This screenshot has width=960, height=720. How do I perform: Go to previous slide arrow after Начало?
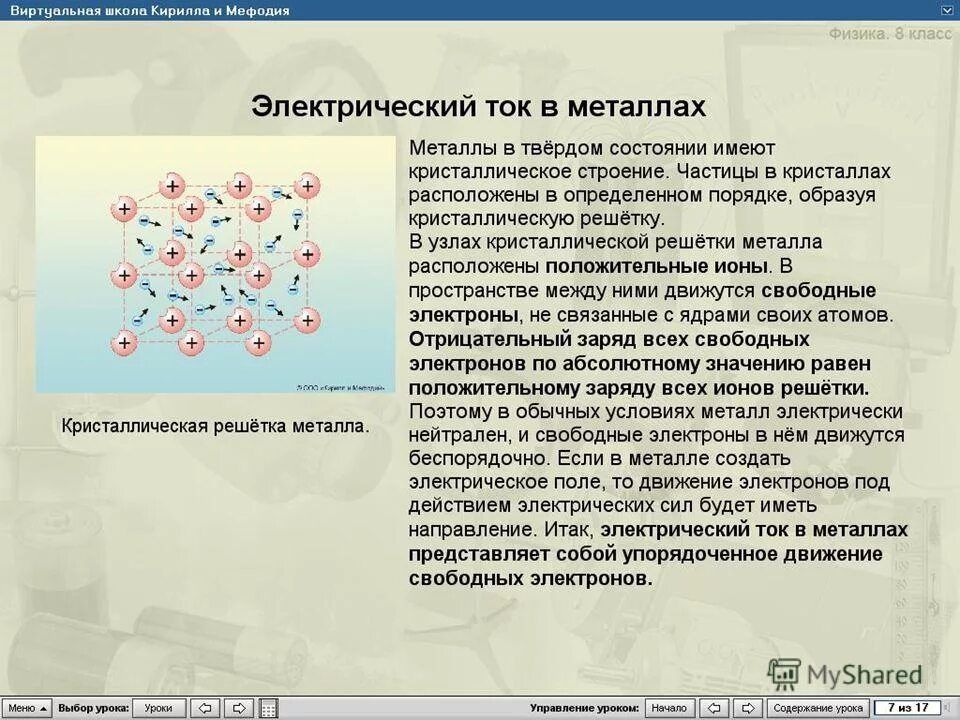tap(714, 708)
